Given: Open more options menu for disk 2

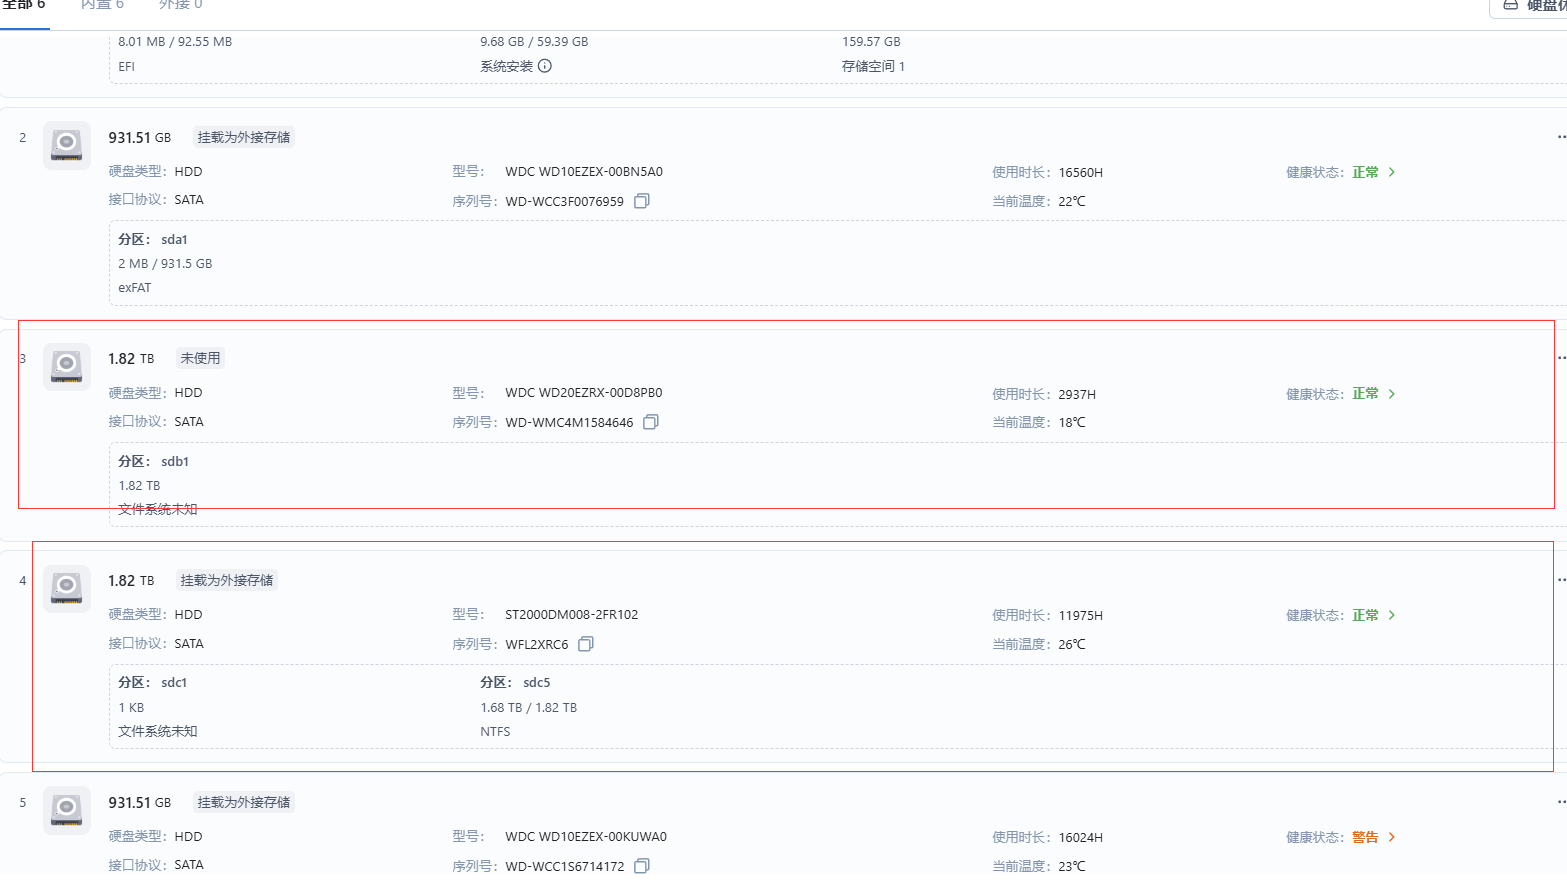Looking at the screenshot, I should click(1560, 137).
